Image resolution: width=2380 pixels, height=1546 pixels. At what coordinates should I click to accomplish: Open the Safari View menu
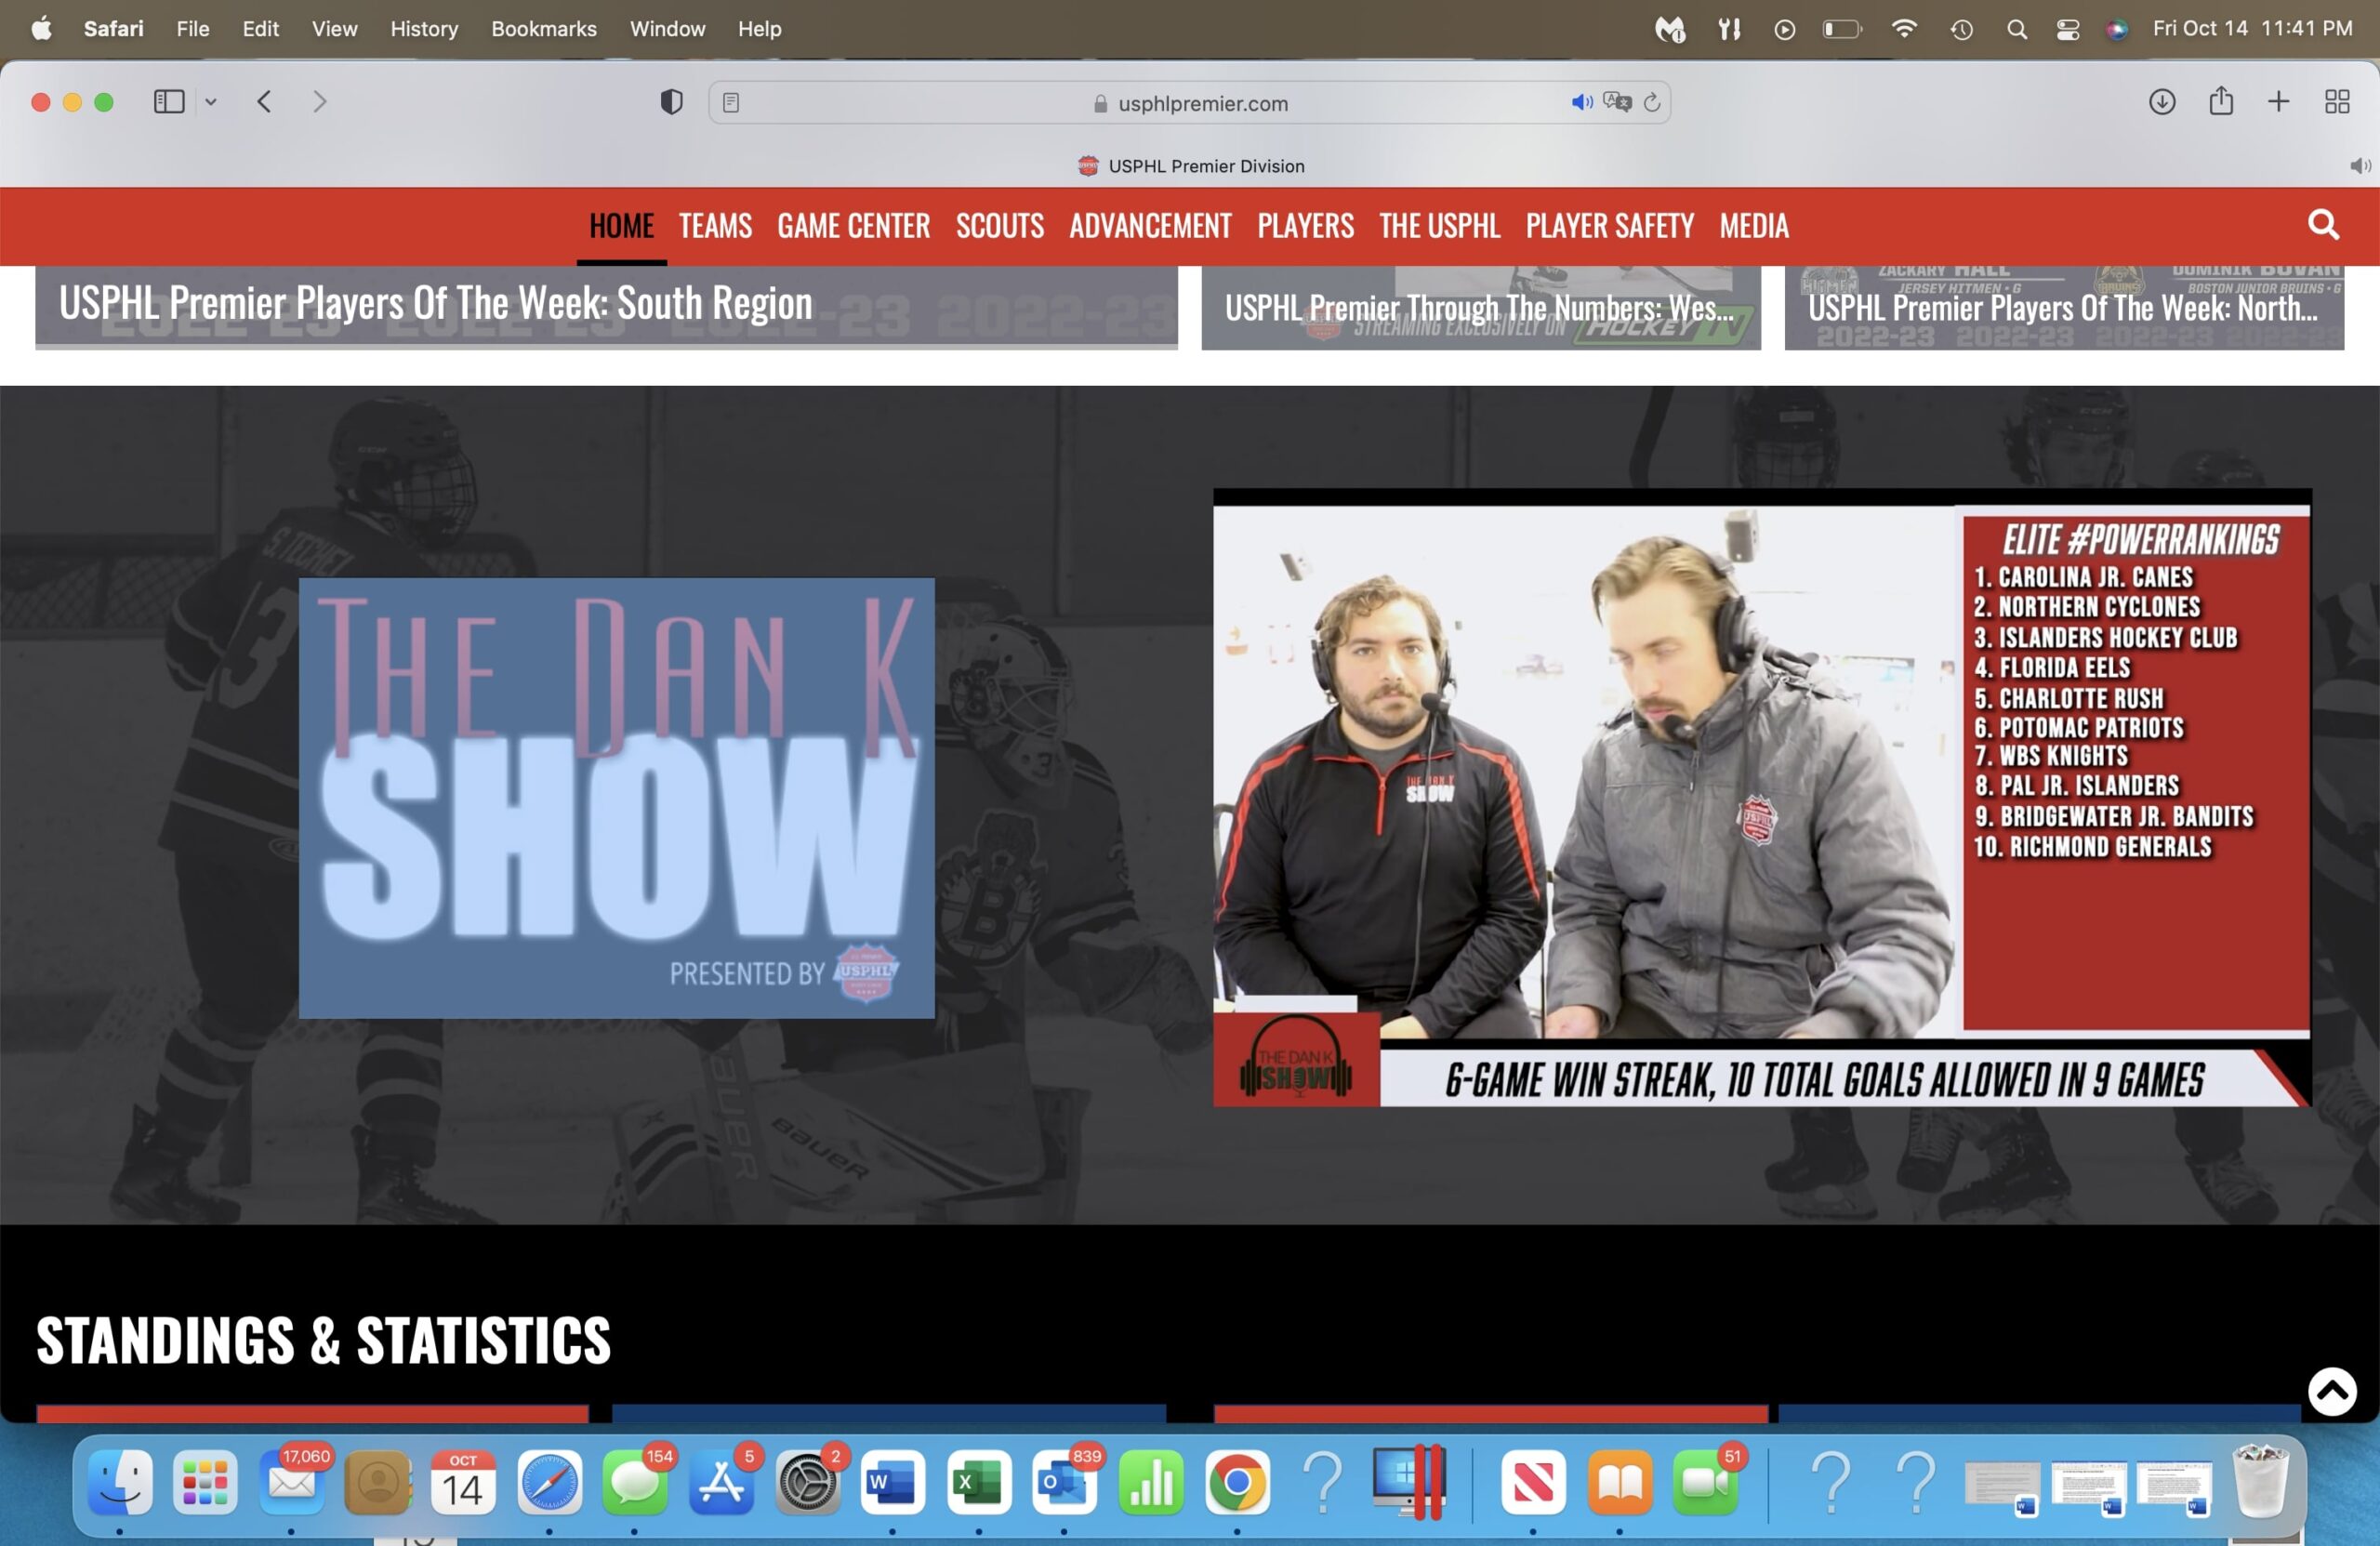tap(334, 29)
